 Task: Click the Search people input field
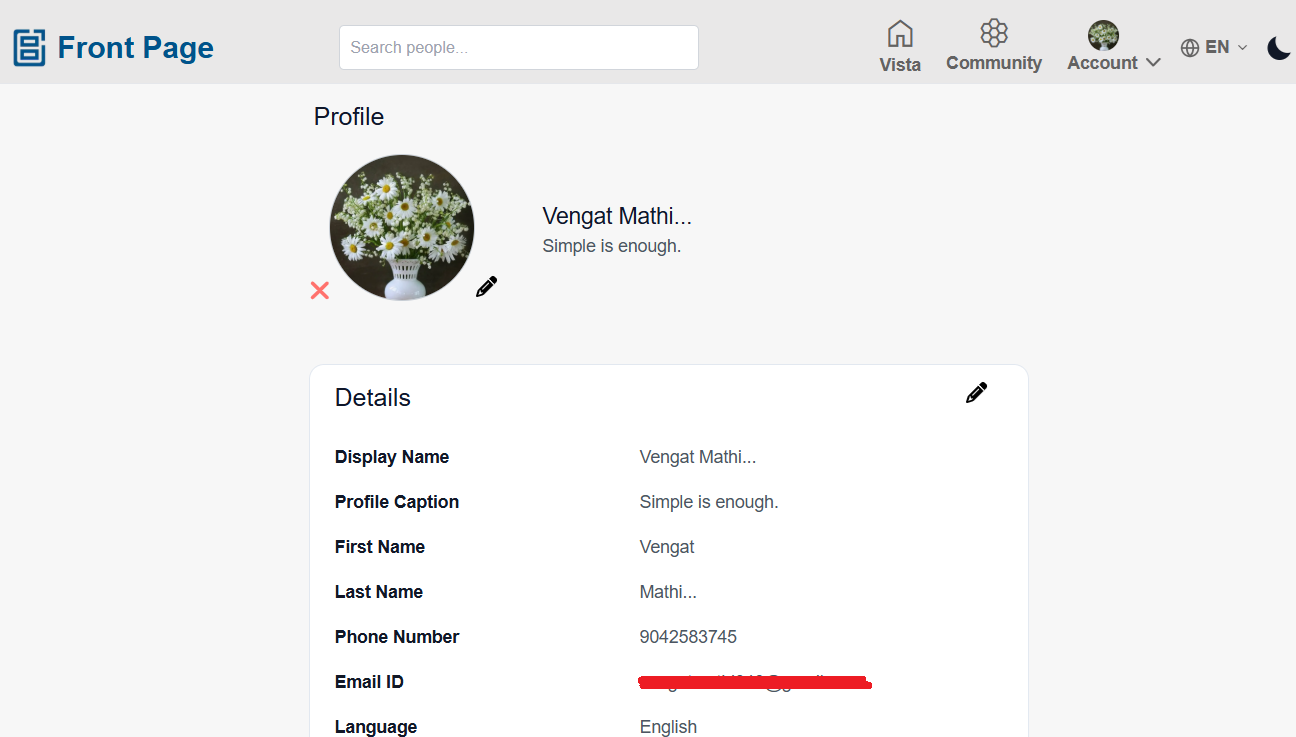519,48
